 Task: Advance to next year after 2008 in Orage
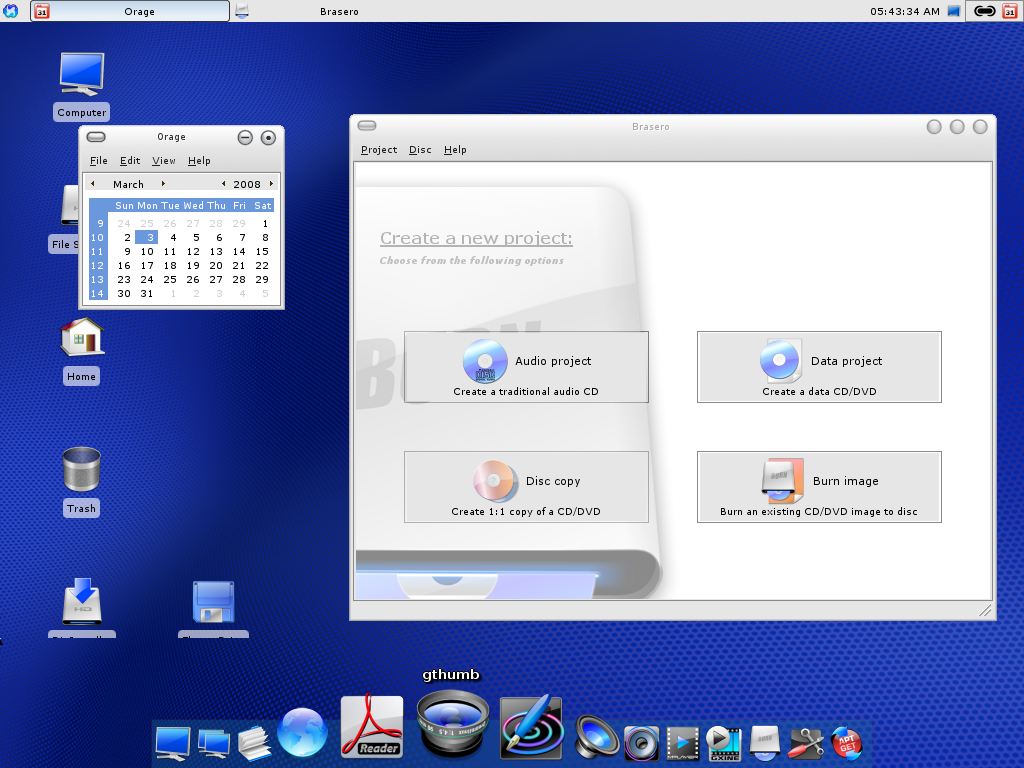[x=271, y=184]
